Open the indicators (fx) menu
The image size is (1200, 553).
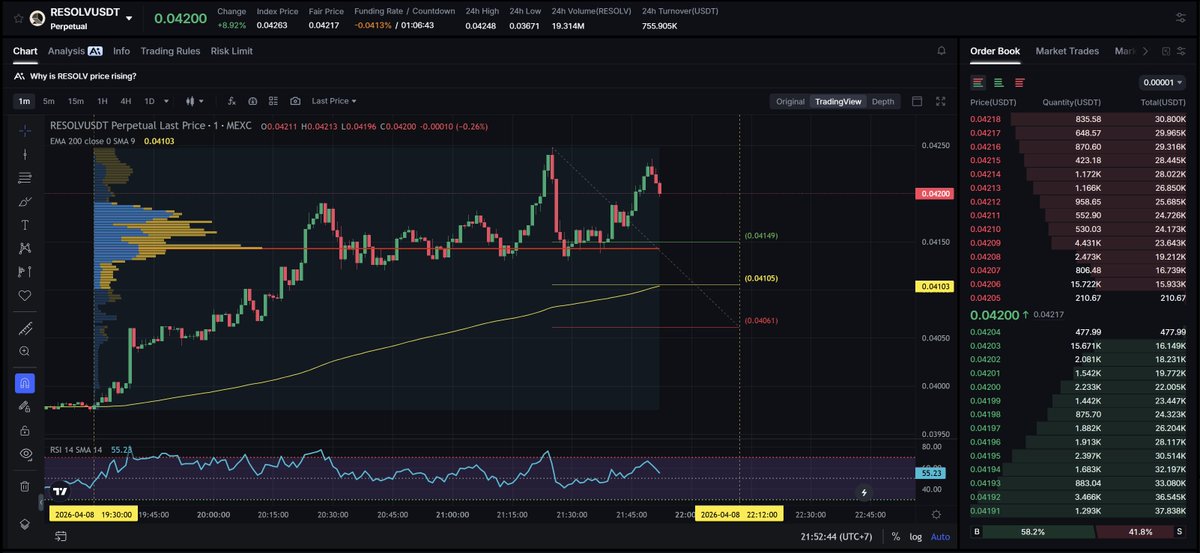[x=232, y=101]
